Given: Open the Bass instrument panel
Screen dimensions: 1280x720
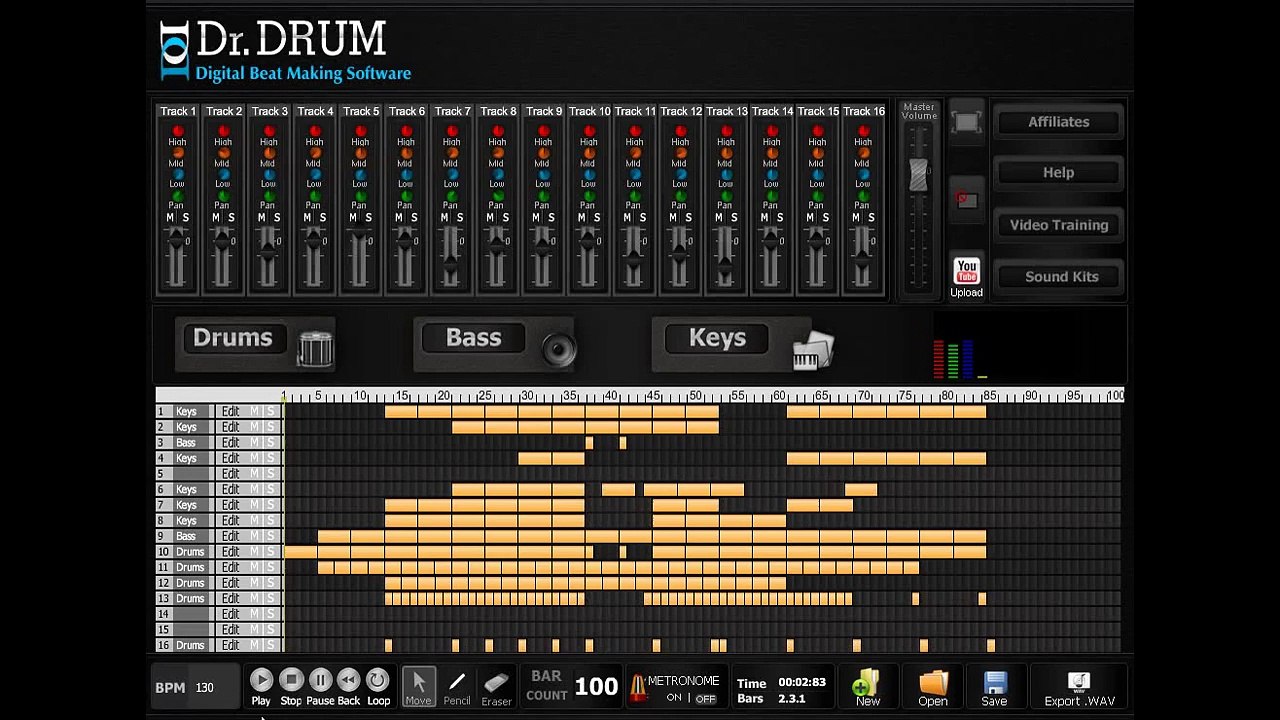Looking at the screenshot, I should pyautogui.click(x=473, y=338).
